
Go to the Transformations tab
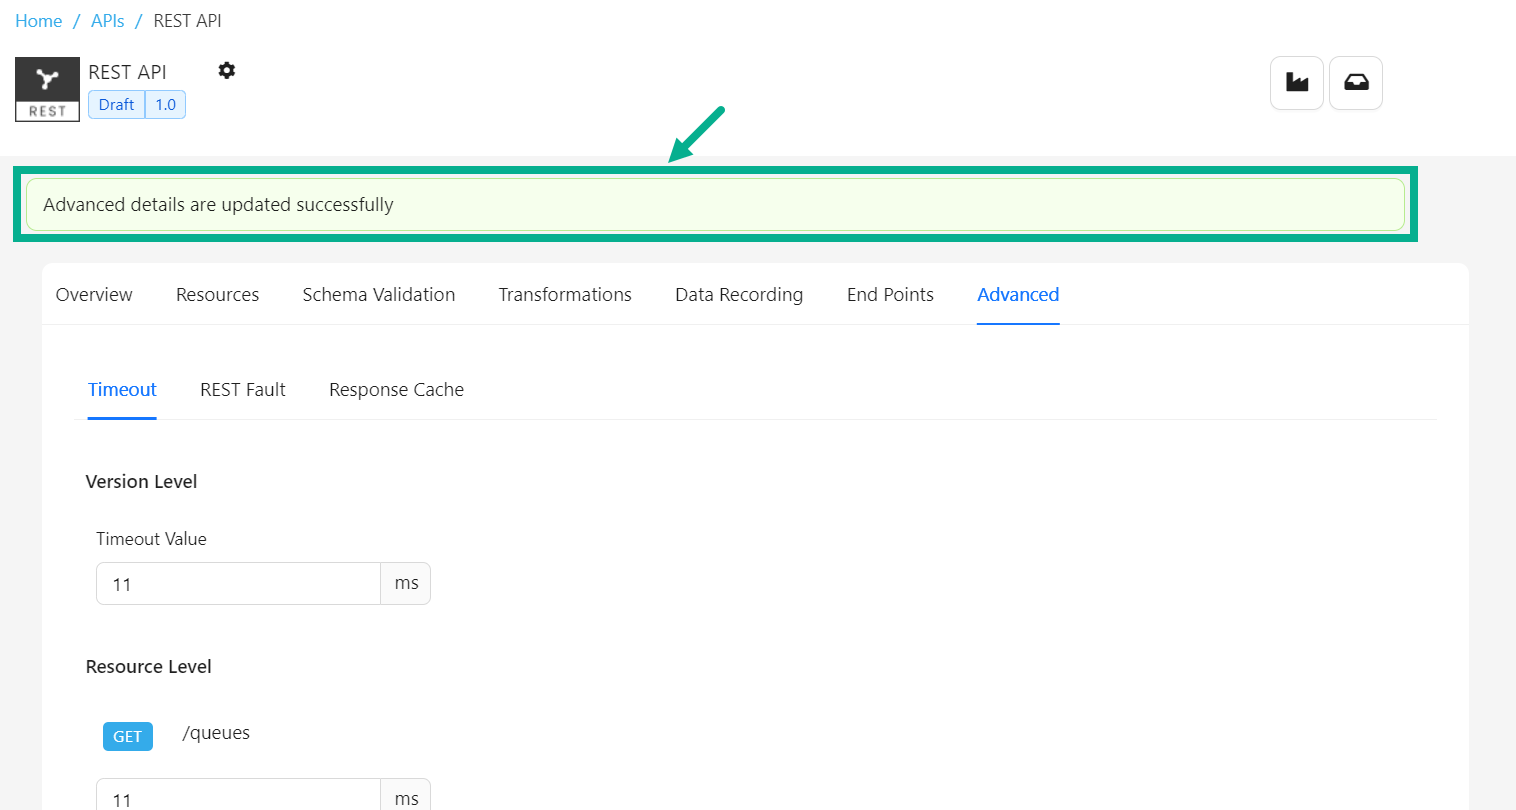pos(565,295)
